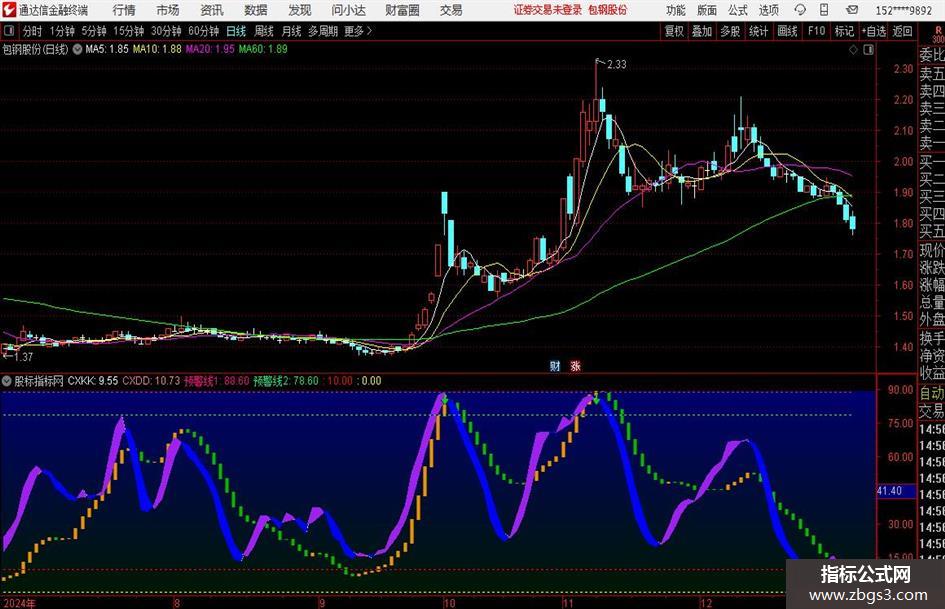Open the 资讯 menu
The image size is (945, 609).
click(x=212, y=10)
